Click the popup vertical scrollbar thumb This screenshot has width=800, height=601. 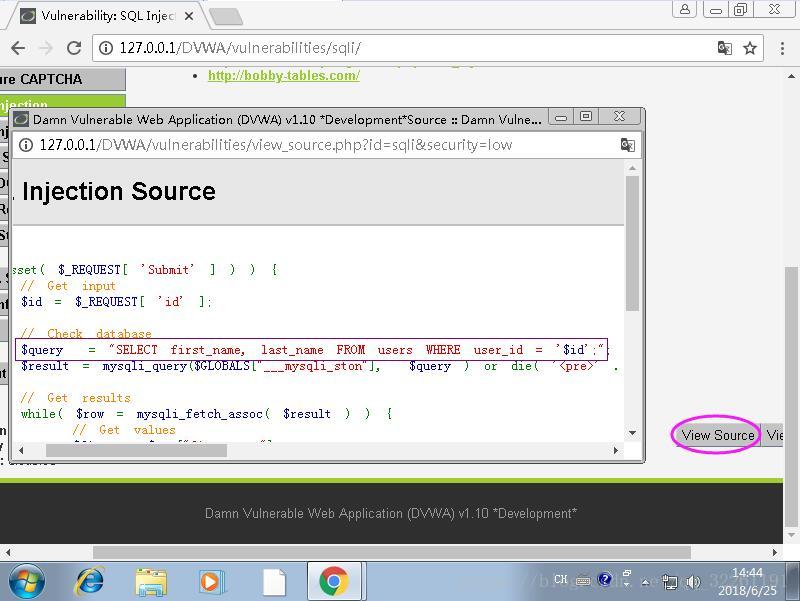click(x=632, y=243)
